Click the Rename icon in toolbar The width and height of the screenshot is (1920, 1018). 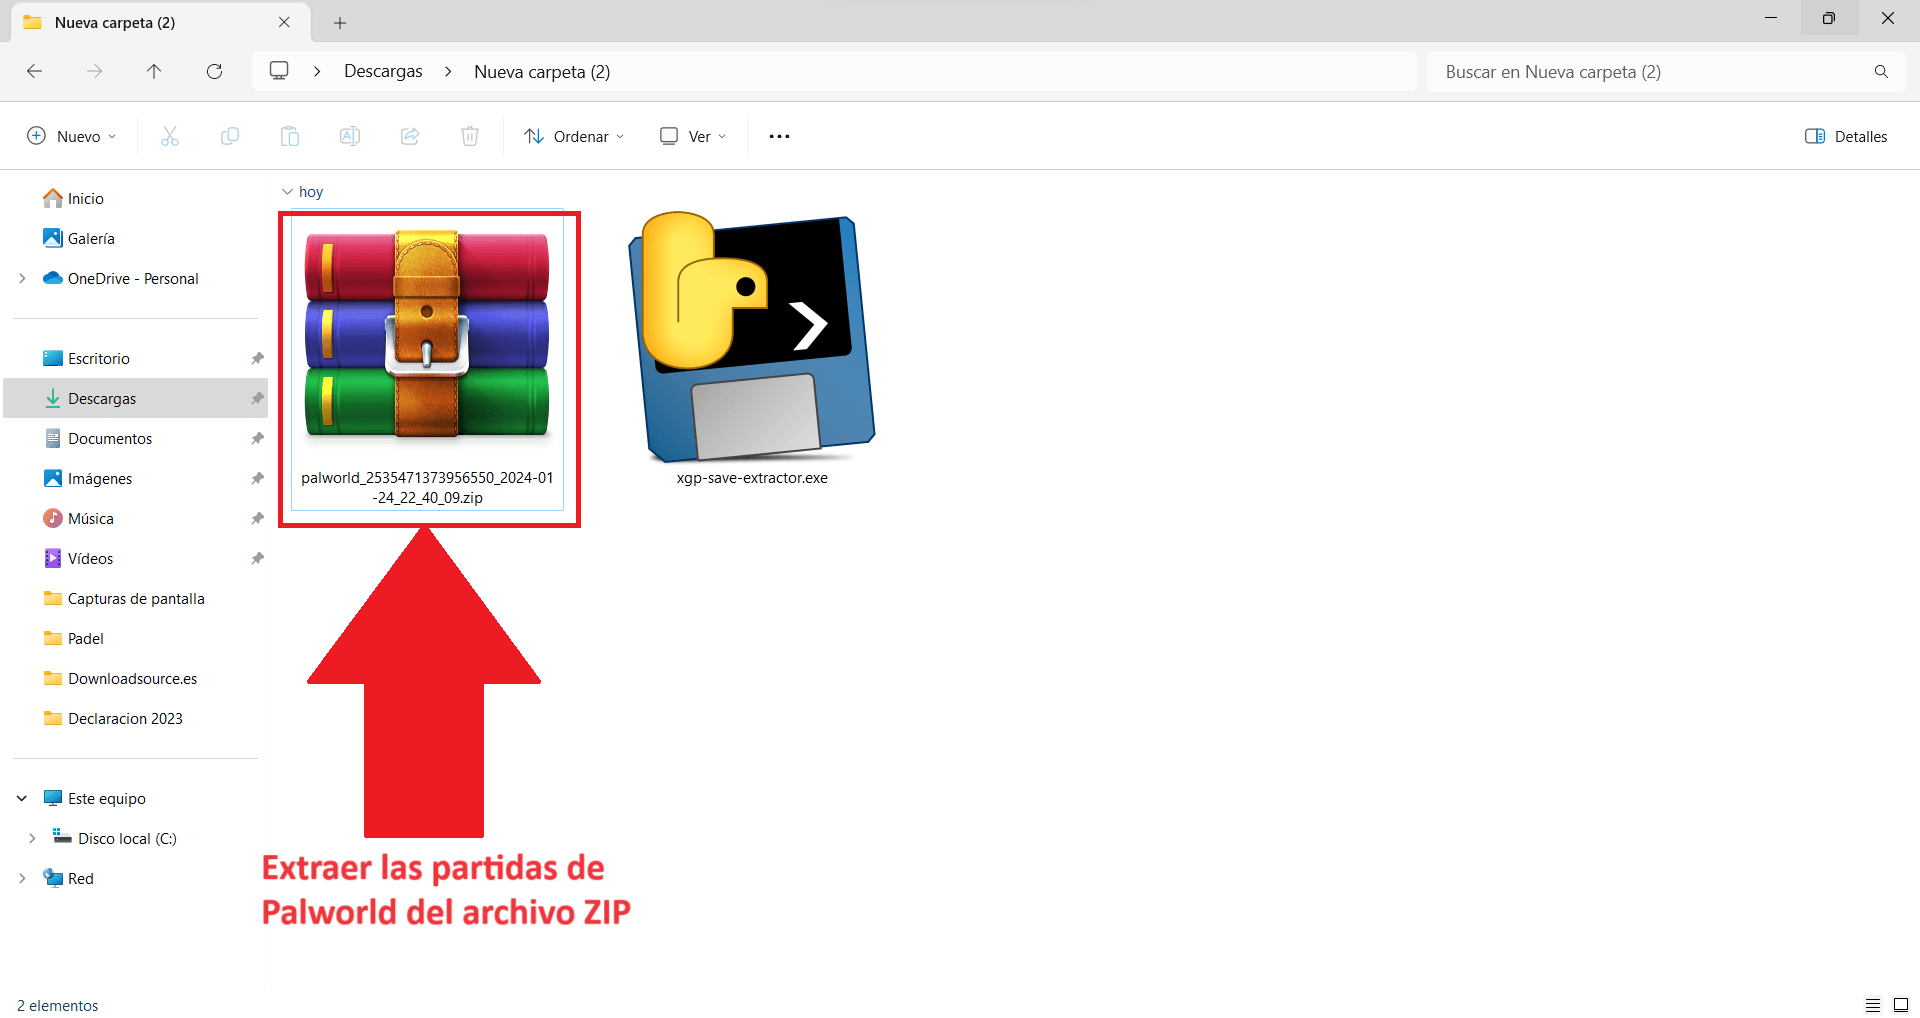tap(350, 136)
